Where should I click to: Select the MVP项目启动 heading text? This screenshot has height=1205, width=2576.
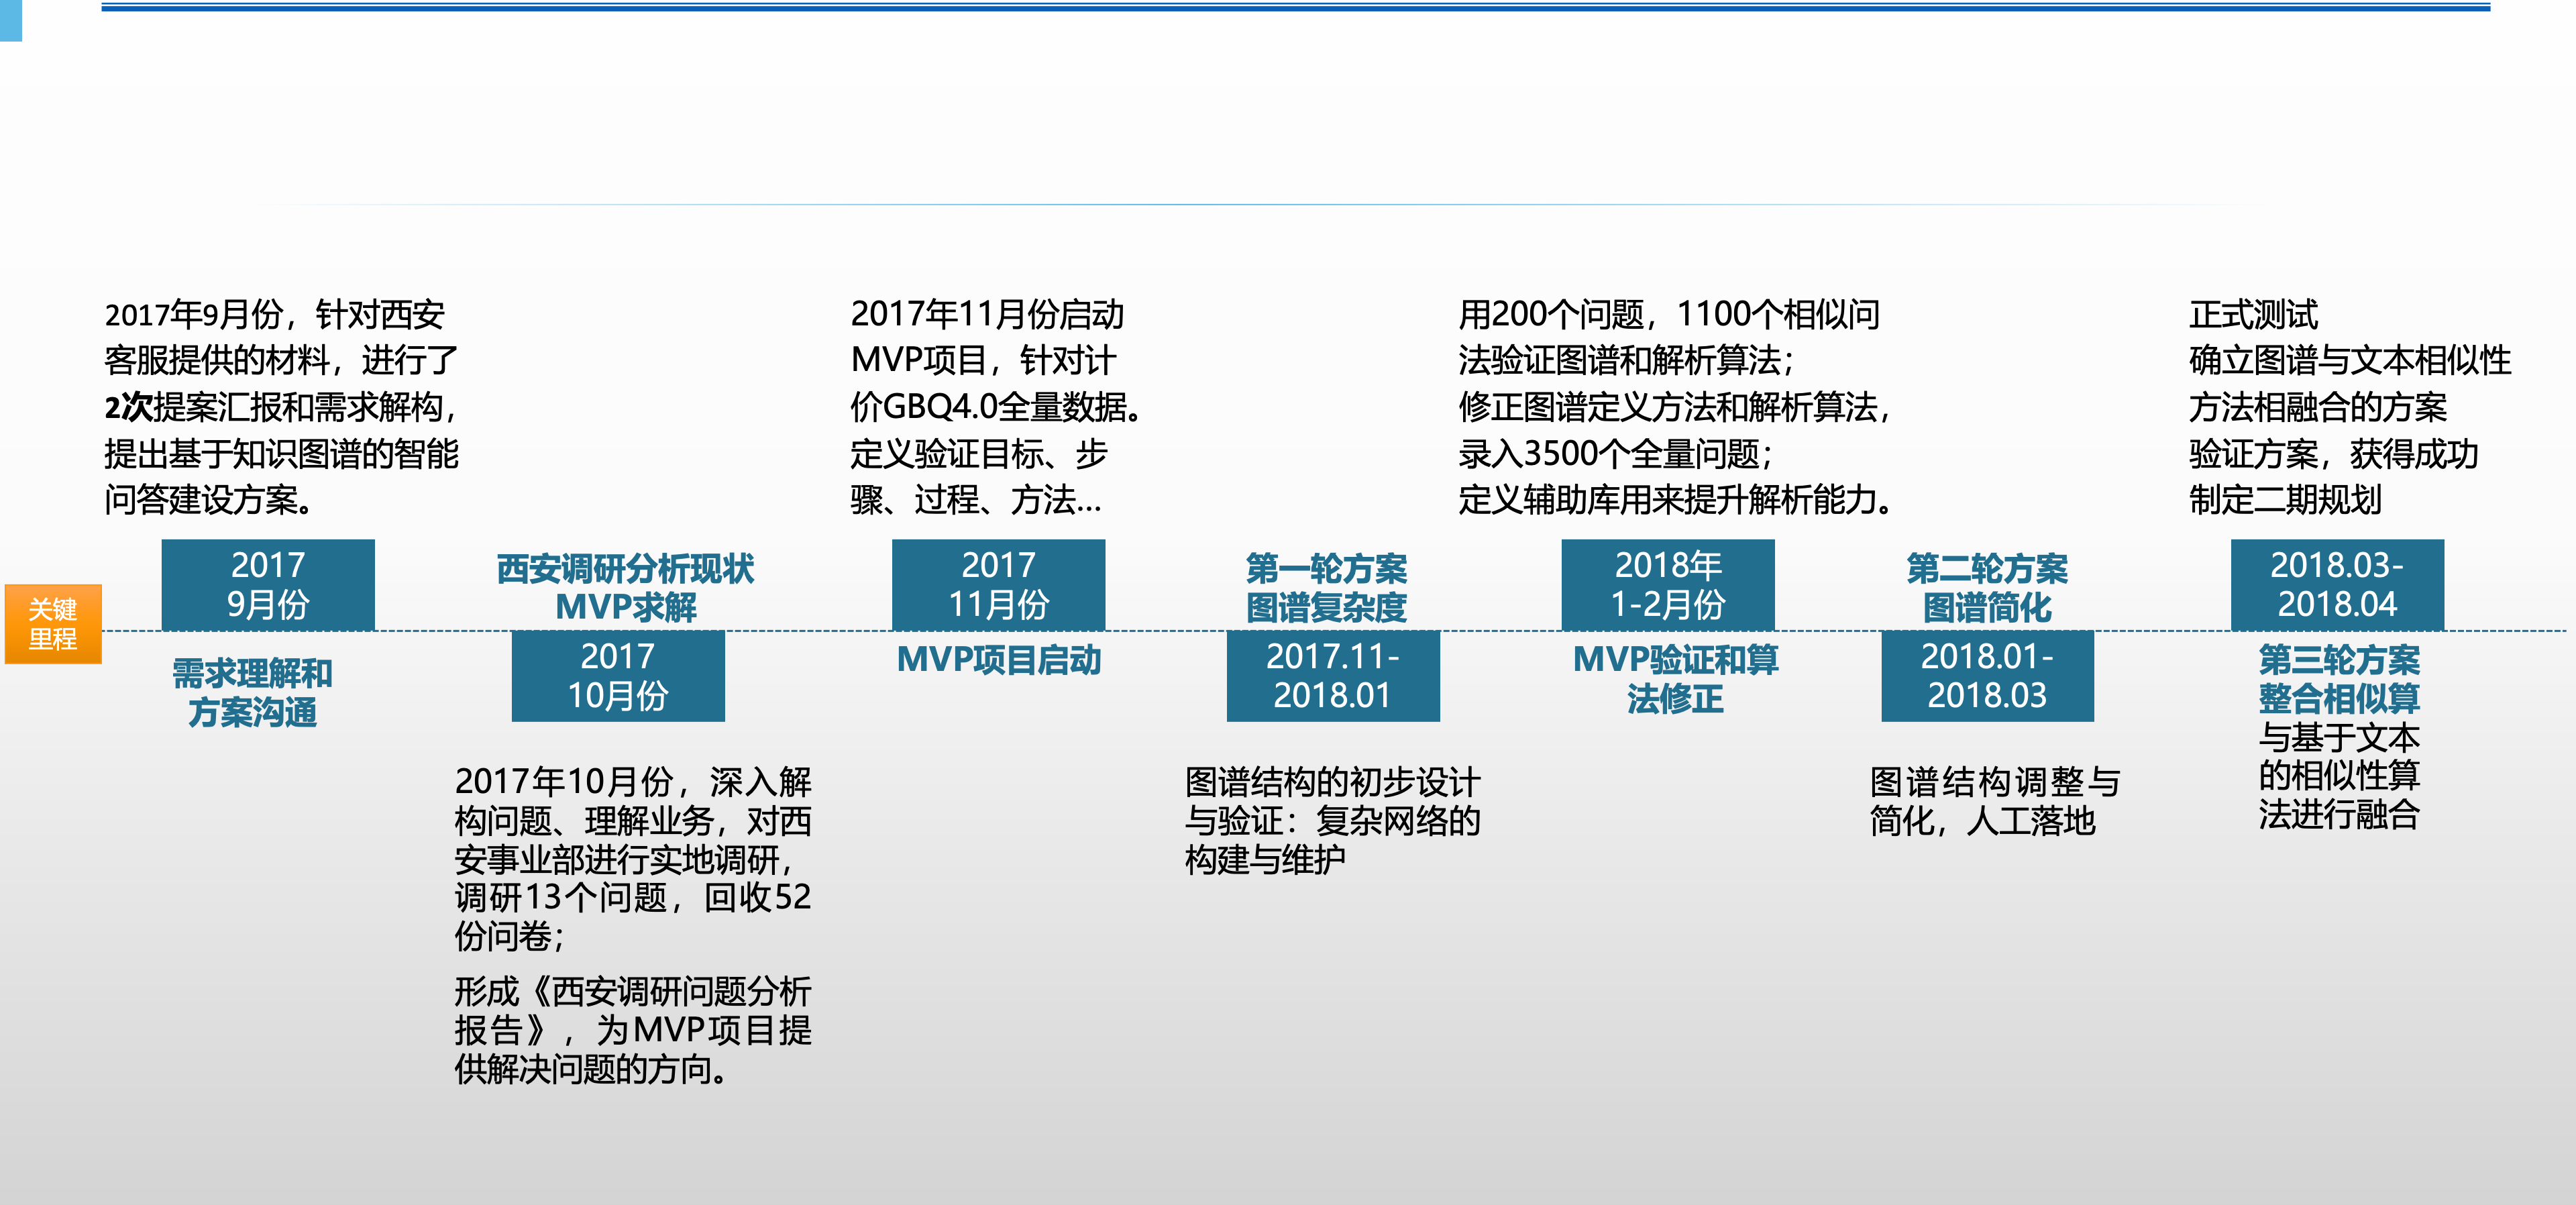click(x=998, y=660)
